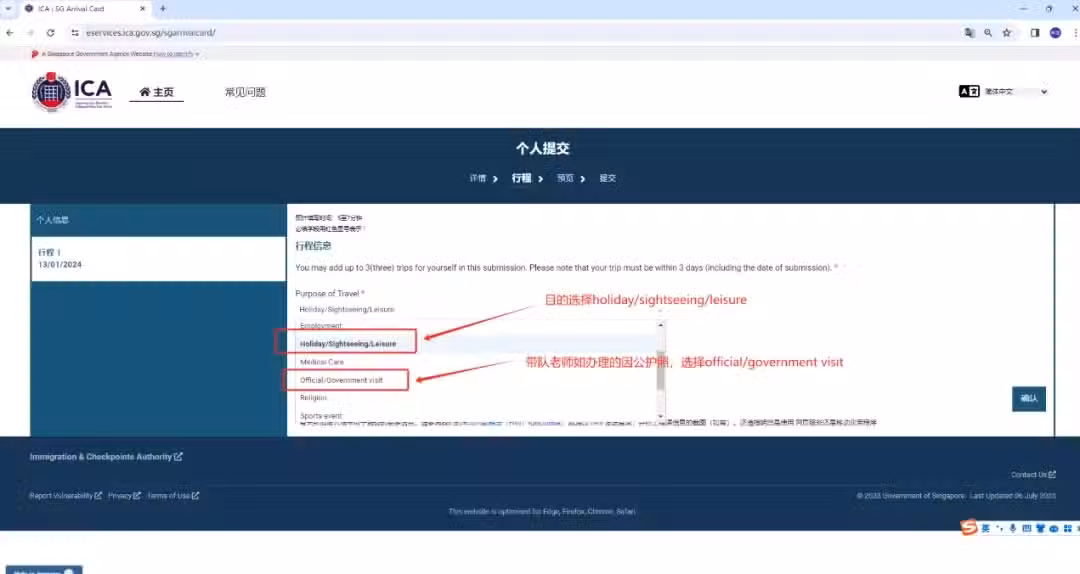The width and height of the screenshot is (1080, 574).
Task: Open the tab search dropdown arrow
Action: pos(8,8)
